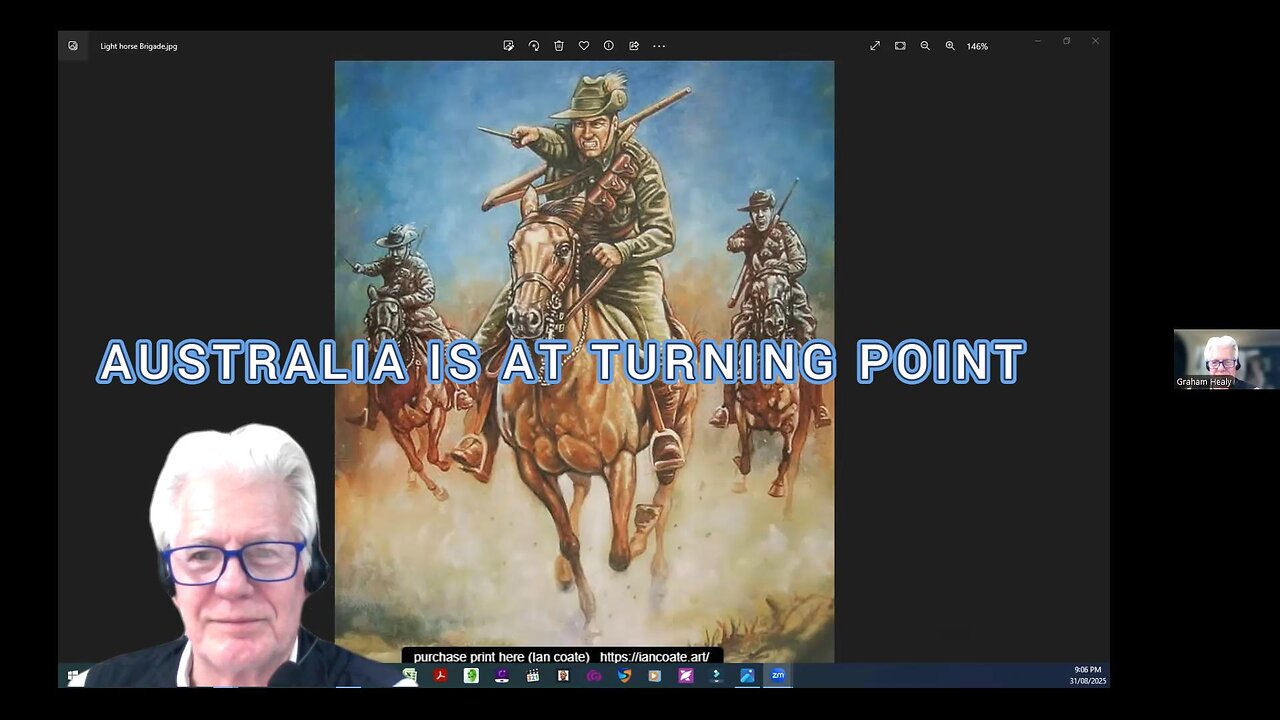Minimize the Photos window
This screenshot has width=1280, height=720.
point(1038,41)
